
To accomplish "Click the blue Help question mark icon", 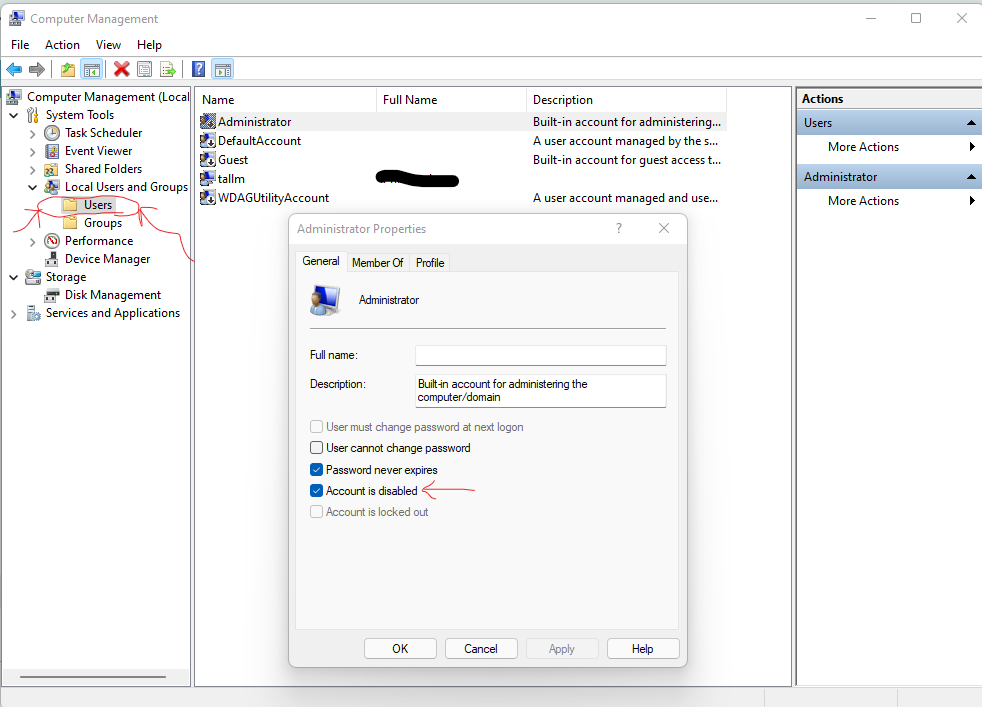I will coord(198,69).
